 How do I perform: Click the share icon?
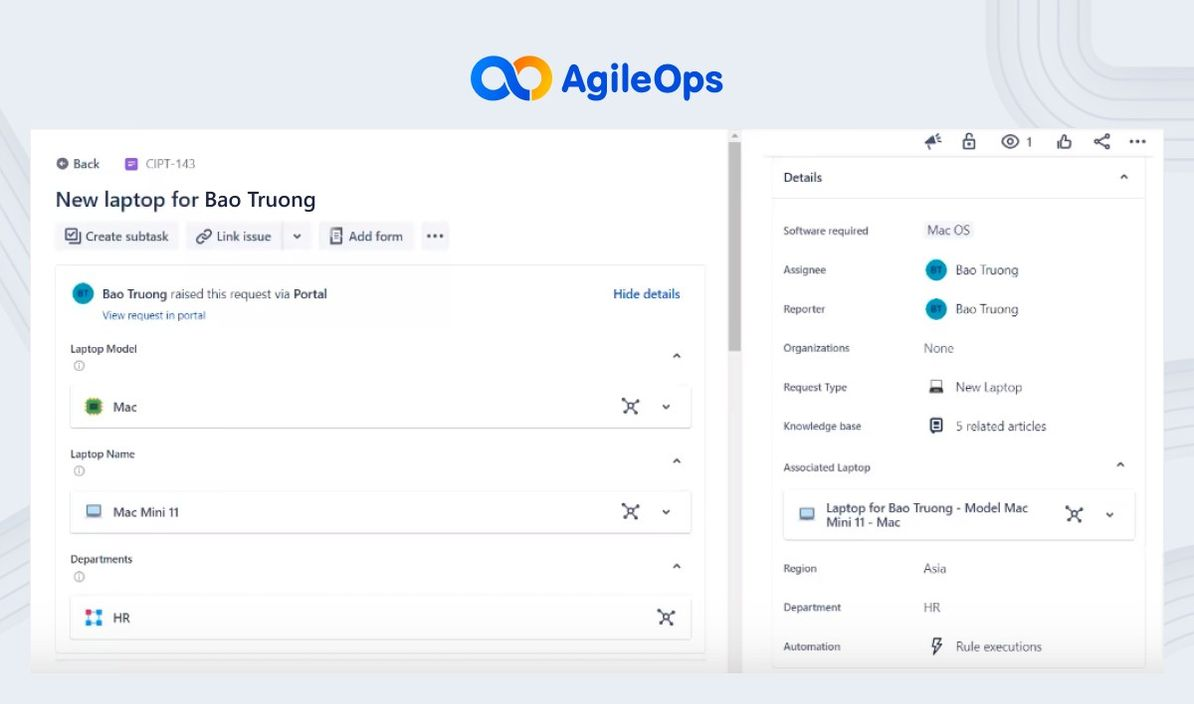click(x=1102, y=142)
